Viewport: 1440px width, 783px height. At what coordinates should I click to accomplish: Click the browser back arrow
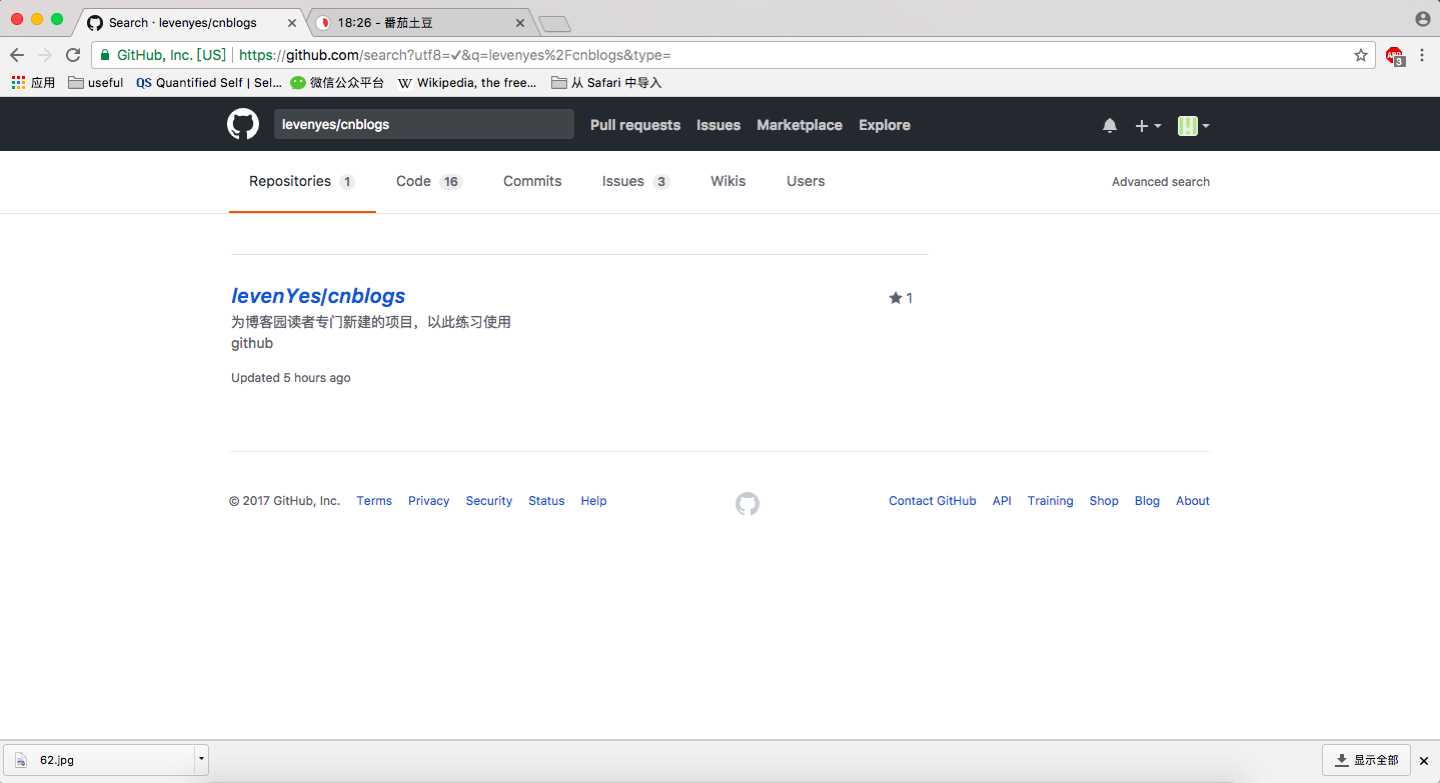click(x=17, y=55)
